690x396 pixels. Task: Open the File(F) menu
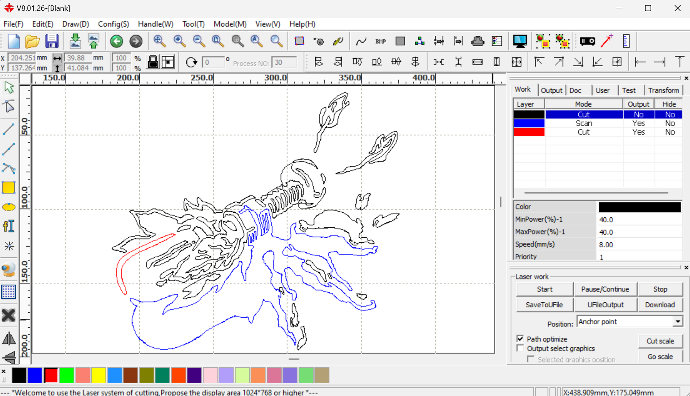(13, 24)
